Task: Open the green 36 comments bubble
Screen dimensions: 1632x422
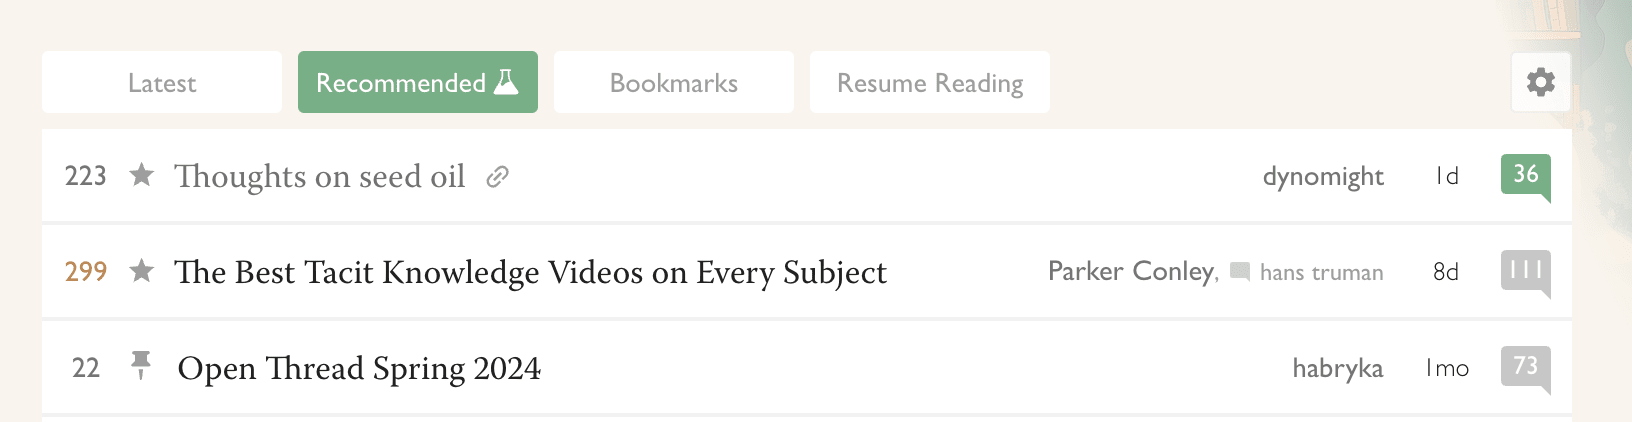Action: [x=1526, y=177]
